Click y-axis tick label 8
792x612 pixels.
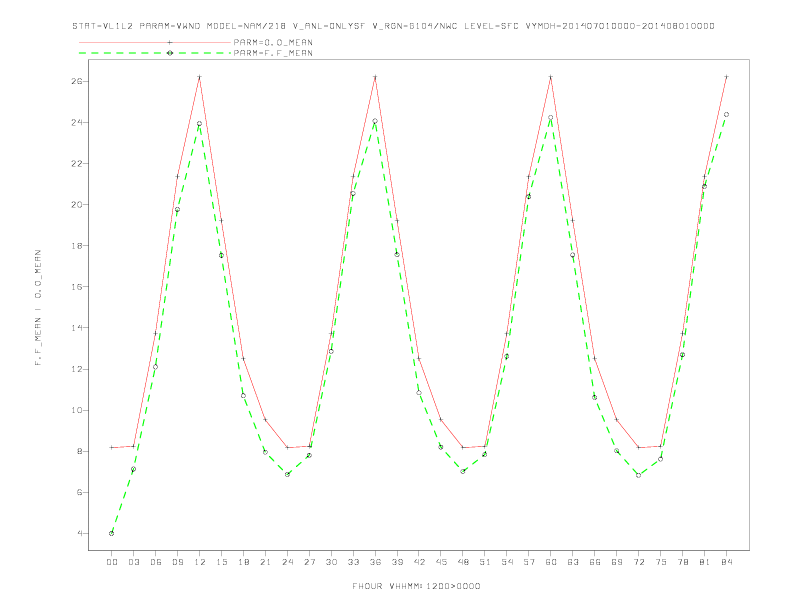coord(79,451)
